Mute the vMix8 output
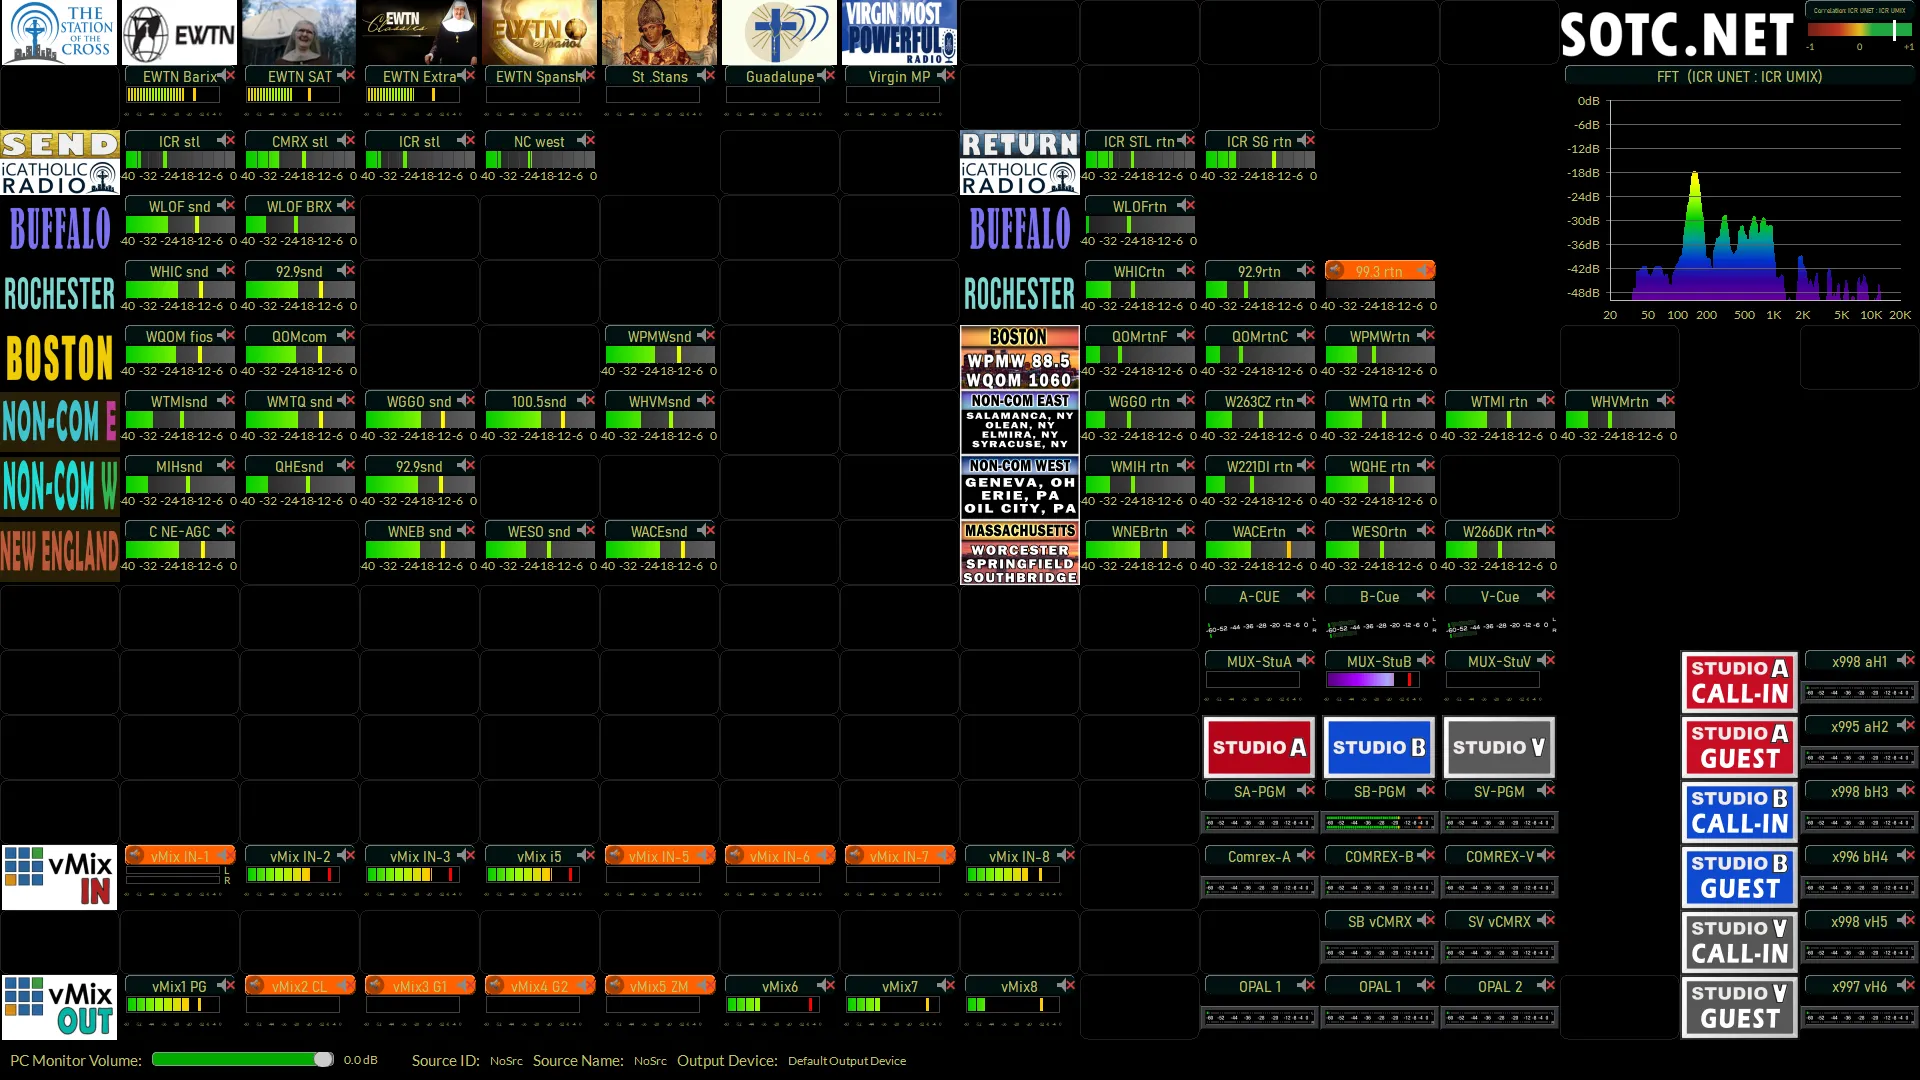Screen dimensions: 1920x1080 click(x=1066, y=986)
